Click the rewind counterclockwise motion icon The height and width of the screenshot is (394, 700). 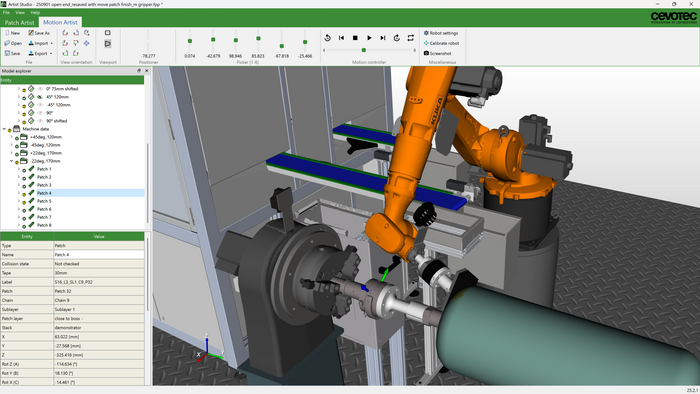(x=327, y=38)
